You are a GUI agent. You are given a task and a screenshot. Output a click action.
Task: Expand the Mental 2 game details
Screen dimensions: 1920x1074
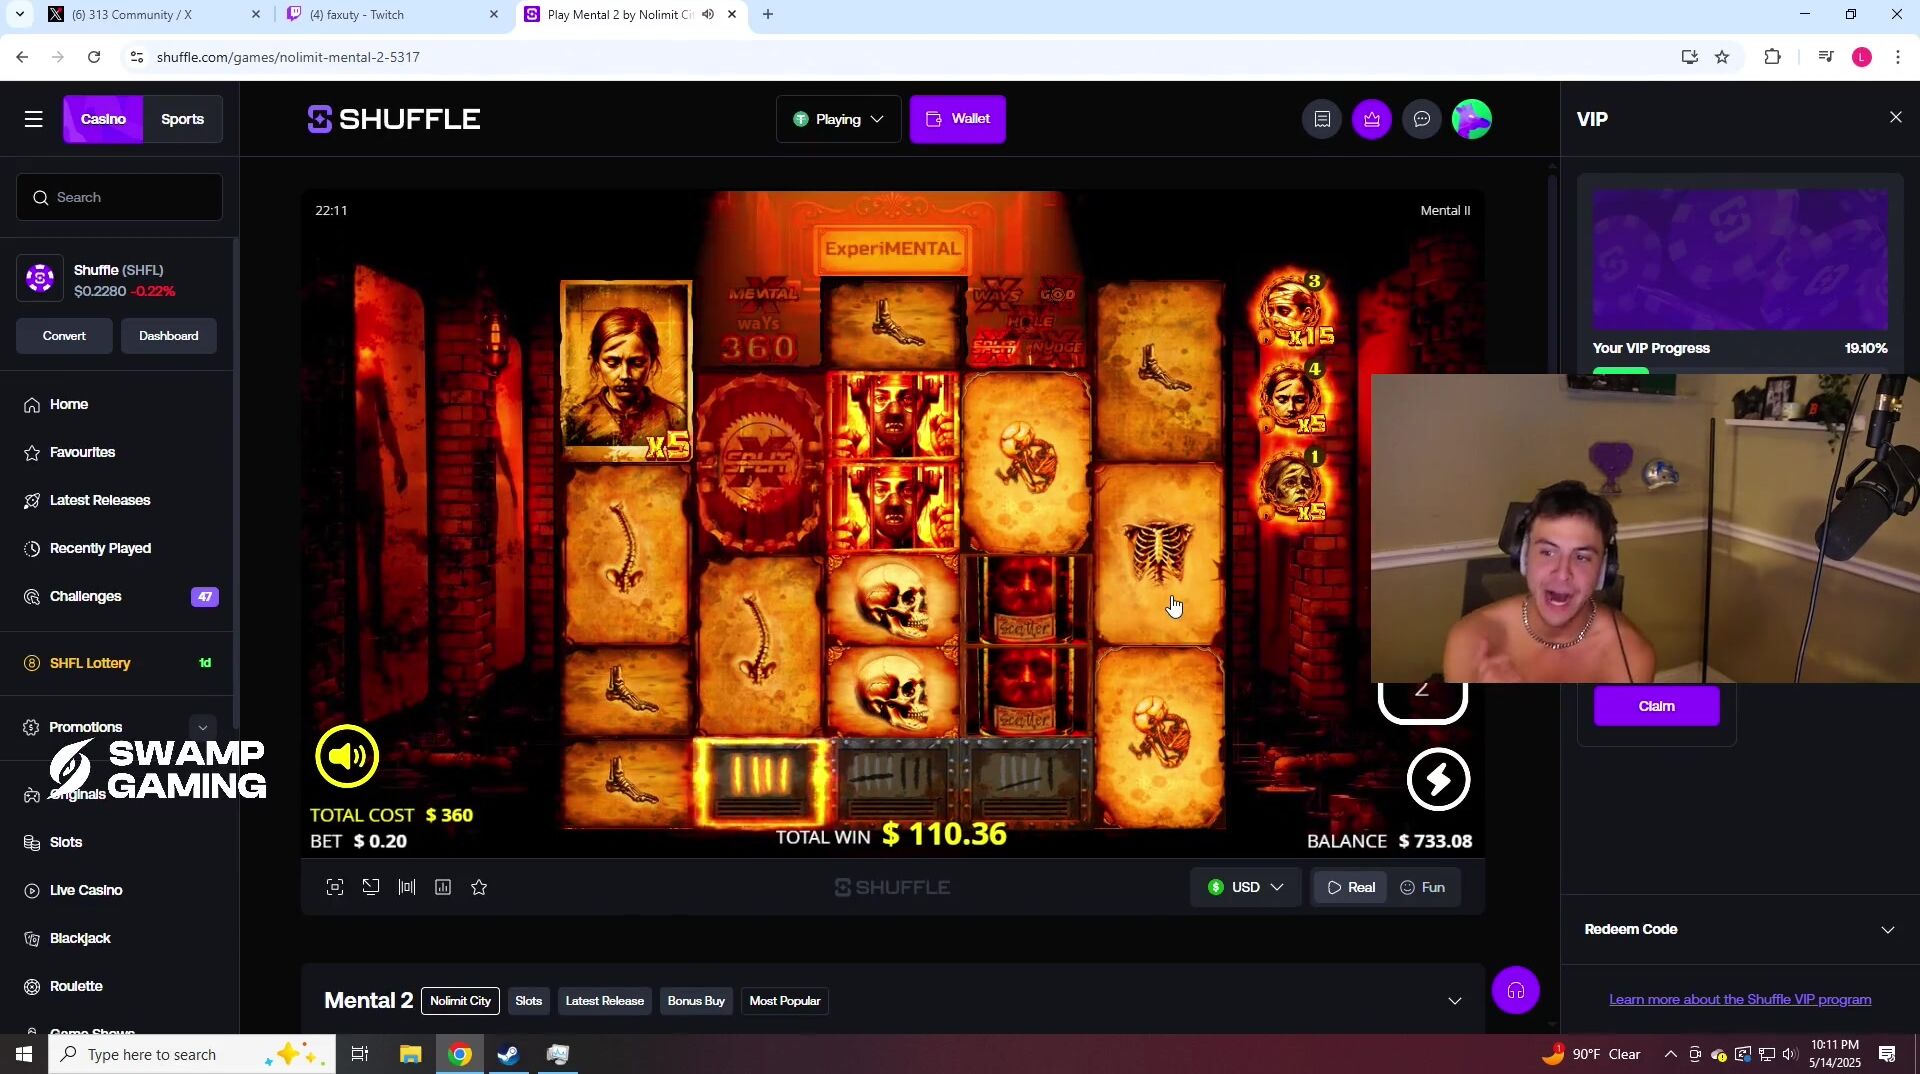(x=1455, y=1001)
